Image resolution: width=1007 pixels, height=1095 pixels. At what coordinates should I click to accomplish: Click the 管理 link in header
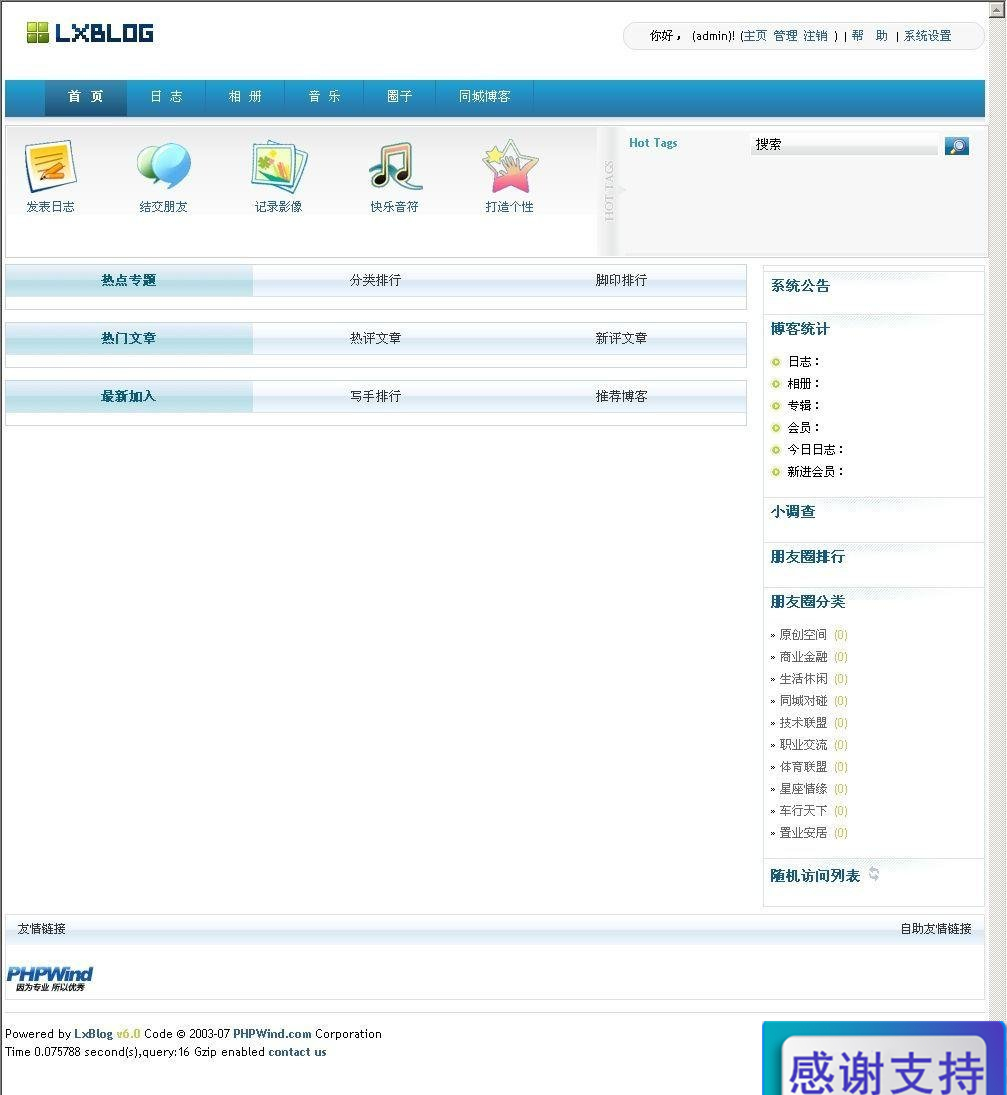(x=785, y=36)
